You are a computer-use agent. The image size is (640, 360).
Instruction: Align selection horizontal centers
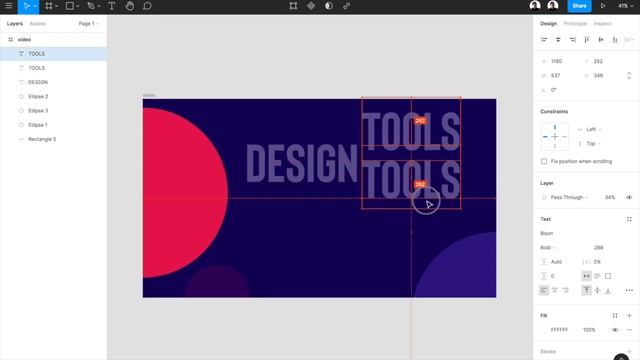tap(558, 40)
